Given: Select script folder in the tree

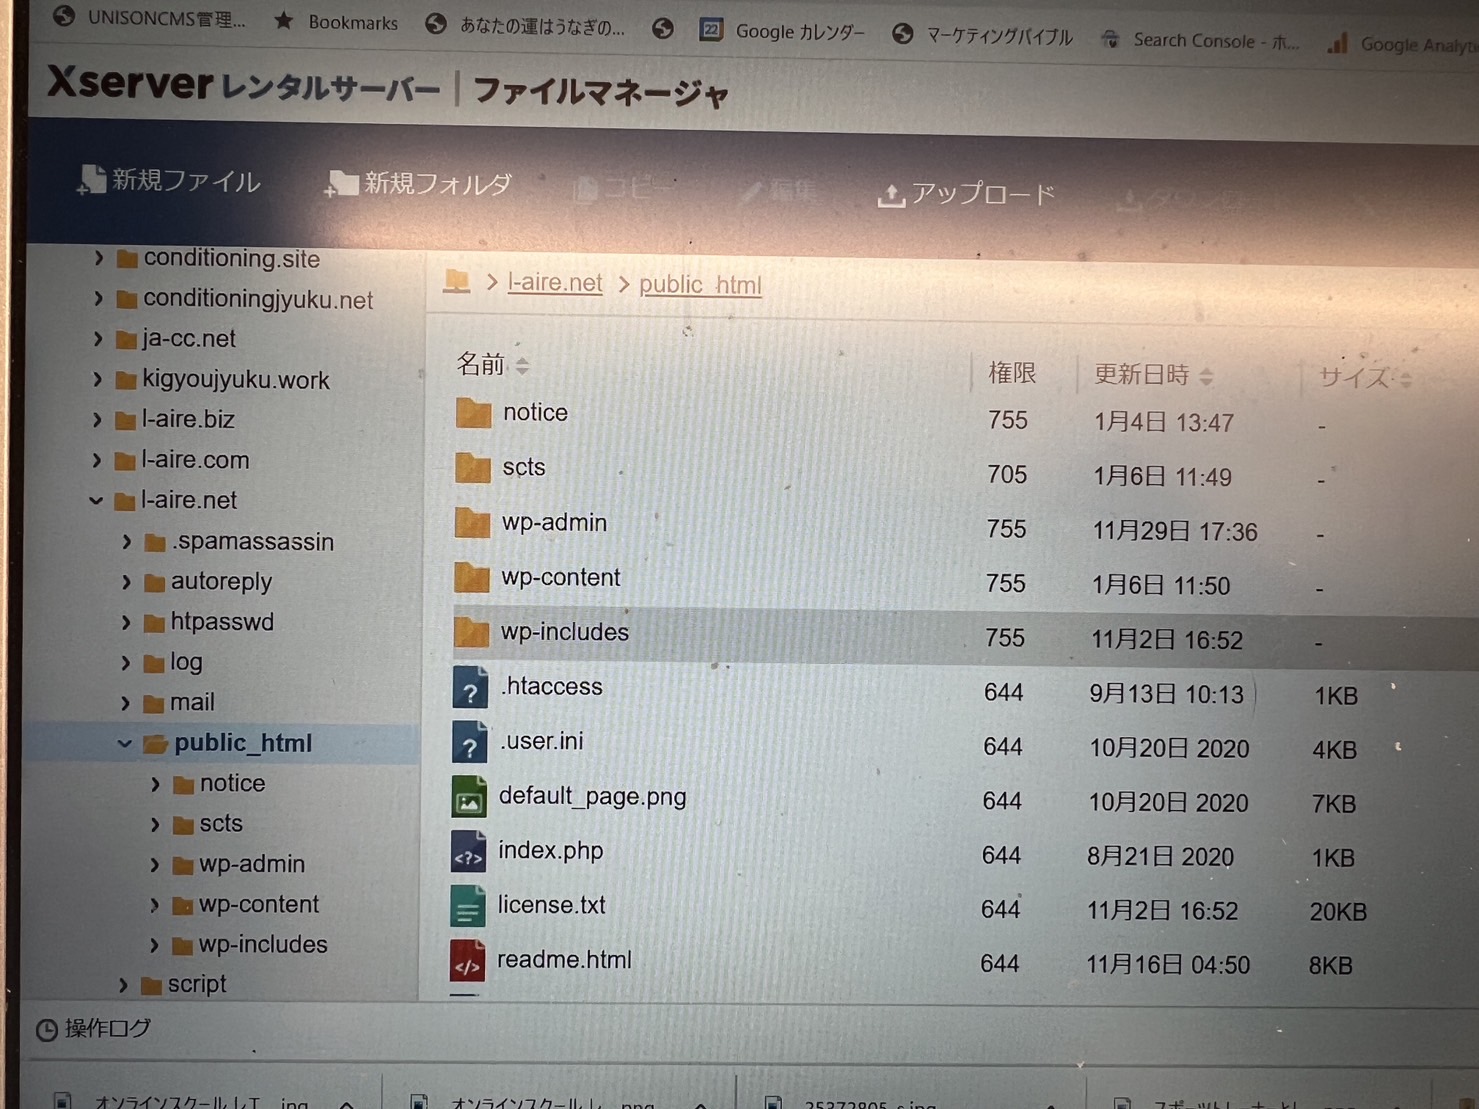Looking at the screenshot, I should coord(197,984).
